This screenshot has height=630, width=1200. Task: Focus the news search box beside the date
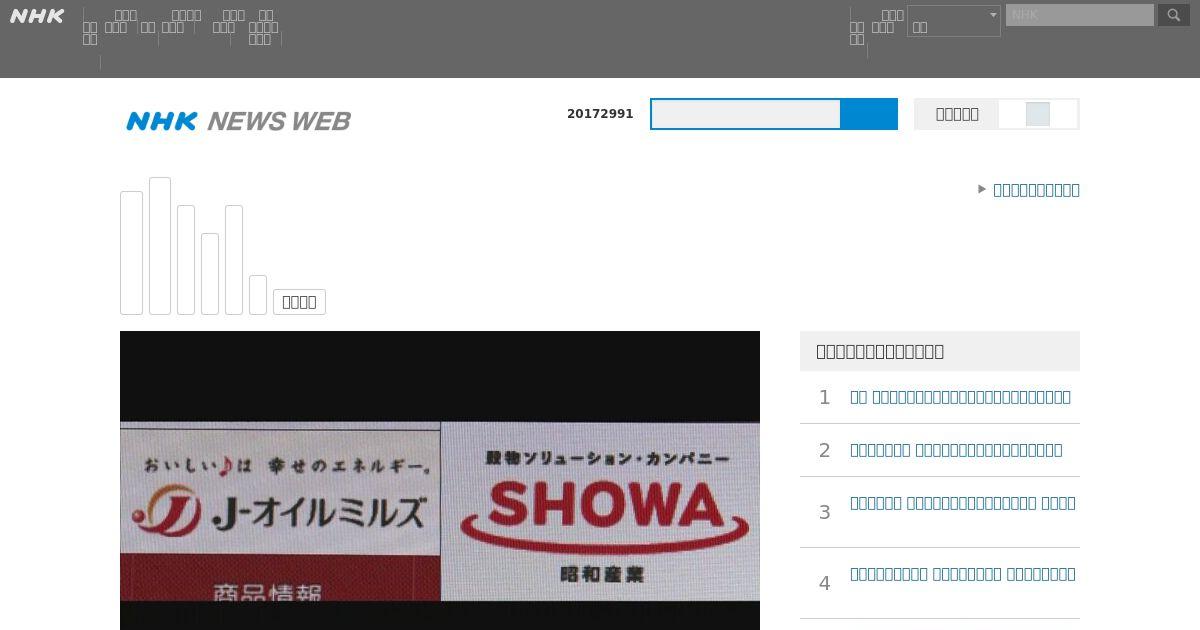pyautogui.click(x=746, y=114)
